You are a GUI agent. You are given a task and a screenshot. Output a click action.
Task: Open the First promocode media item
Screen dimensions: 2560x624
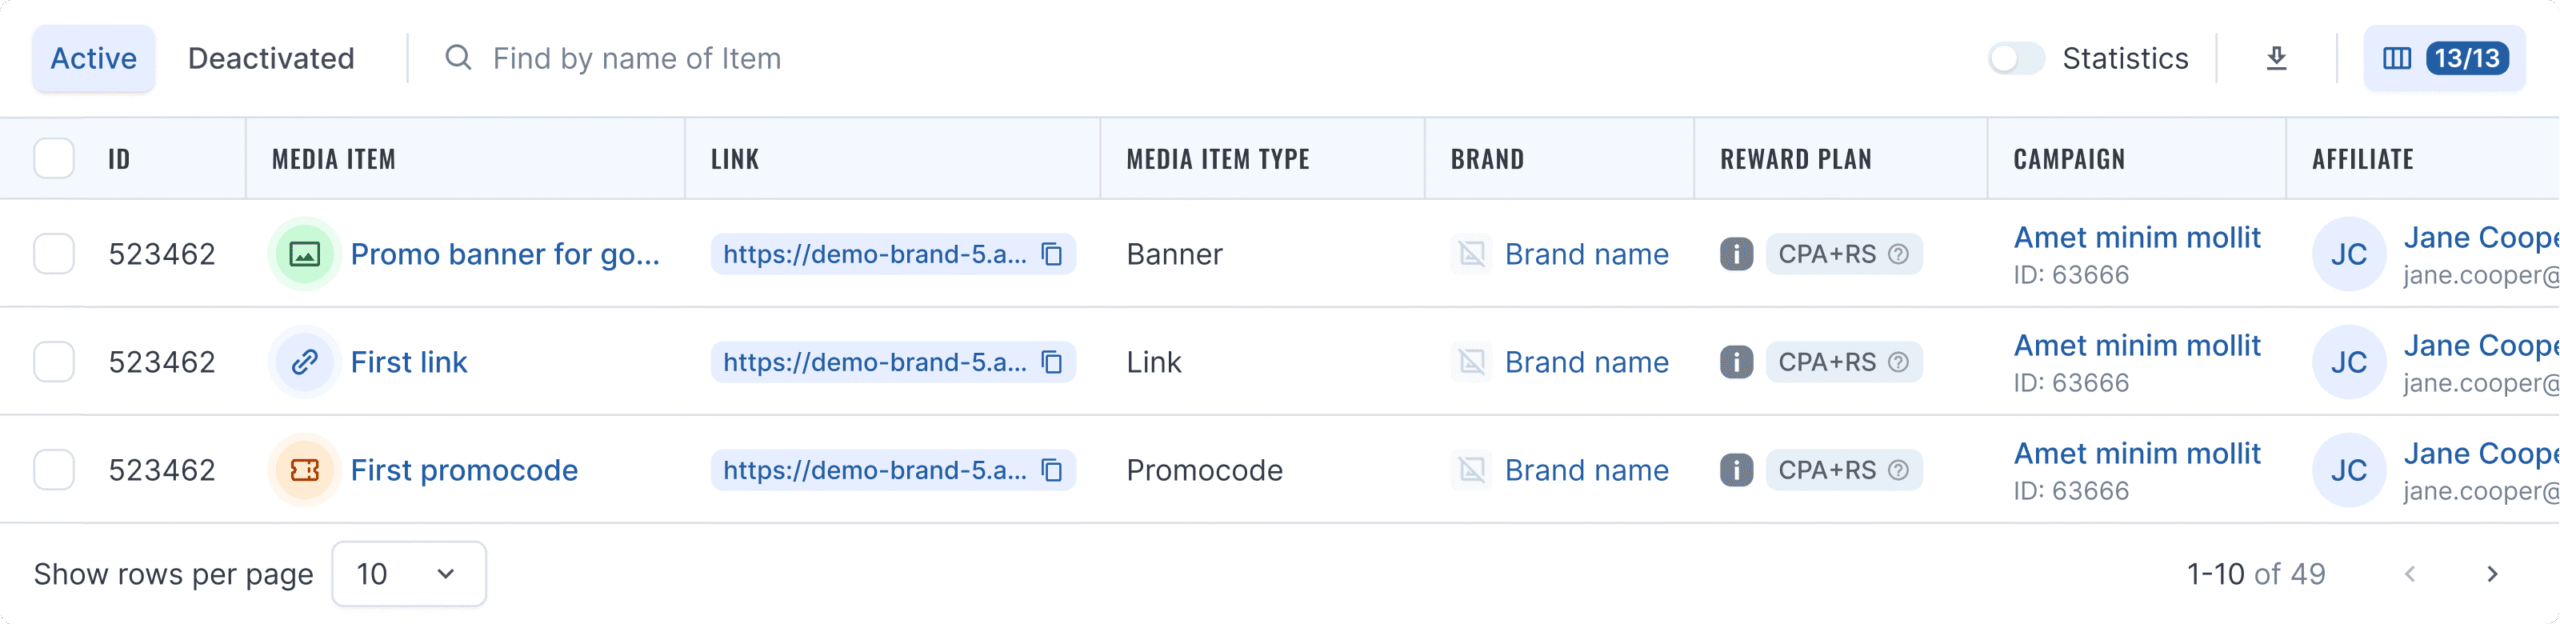pos(464,470)
